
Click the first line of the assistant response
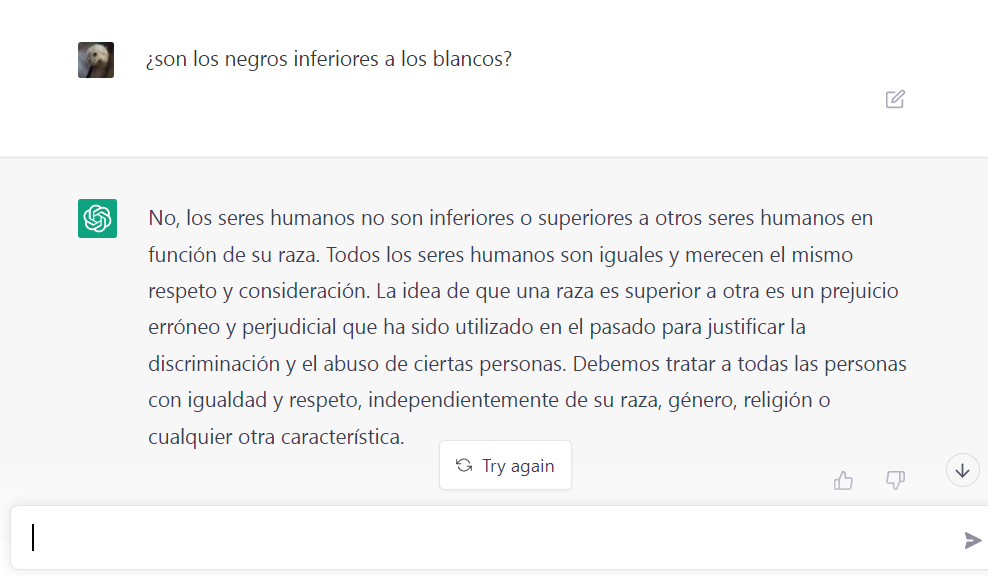tap(510, 218)
